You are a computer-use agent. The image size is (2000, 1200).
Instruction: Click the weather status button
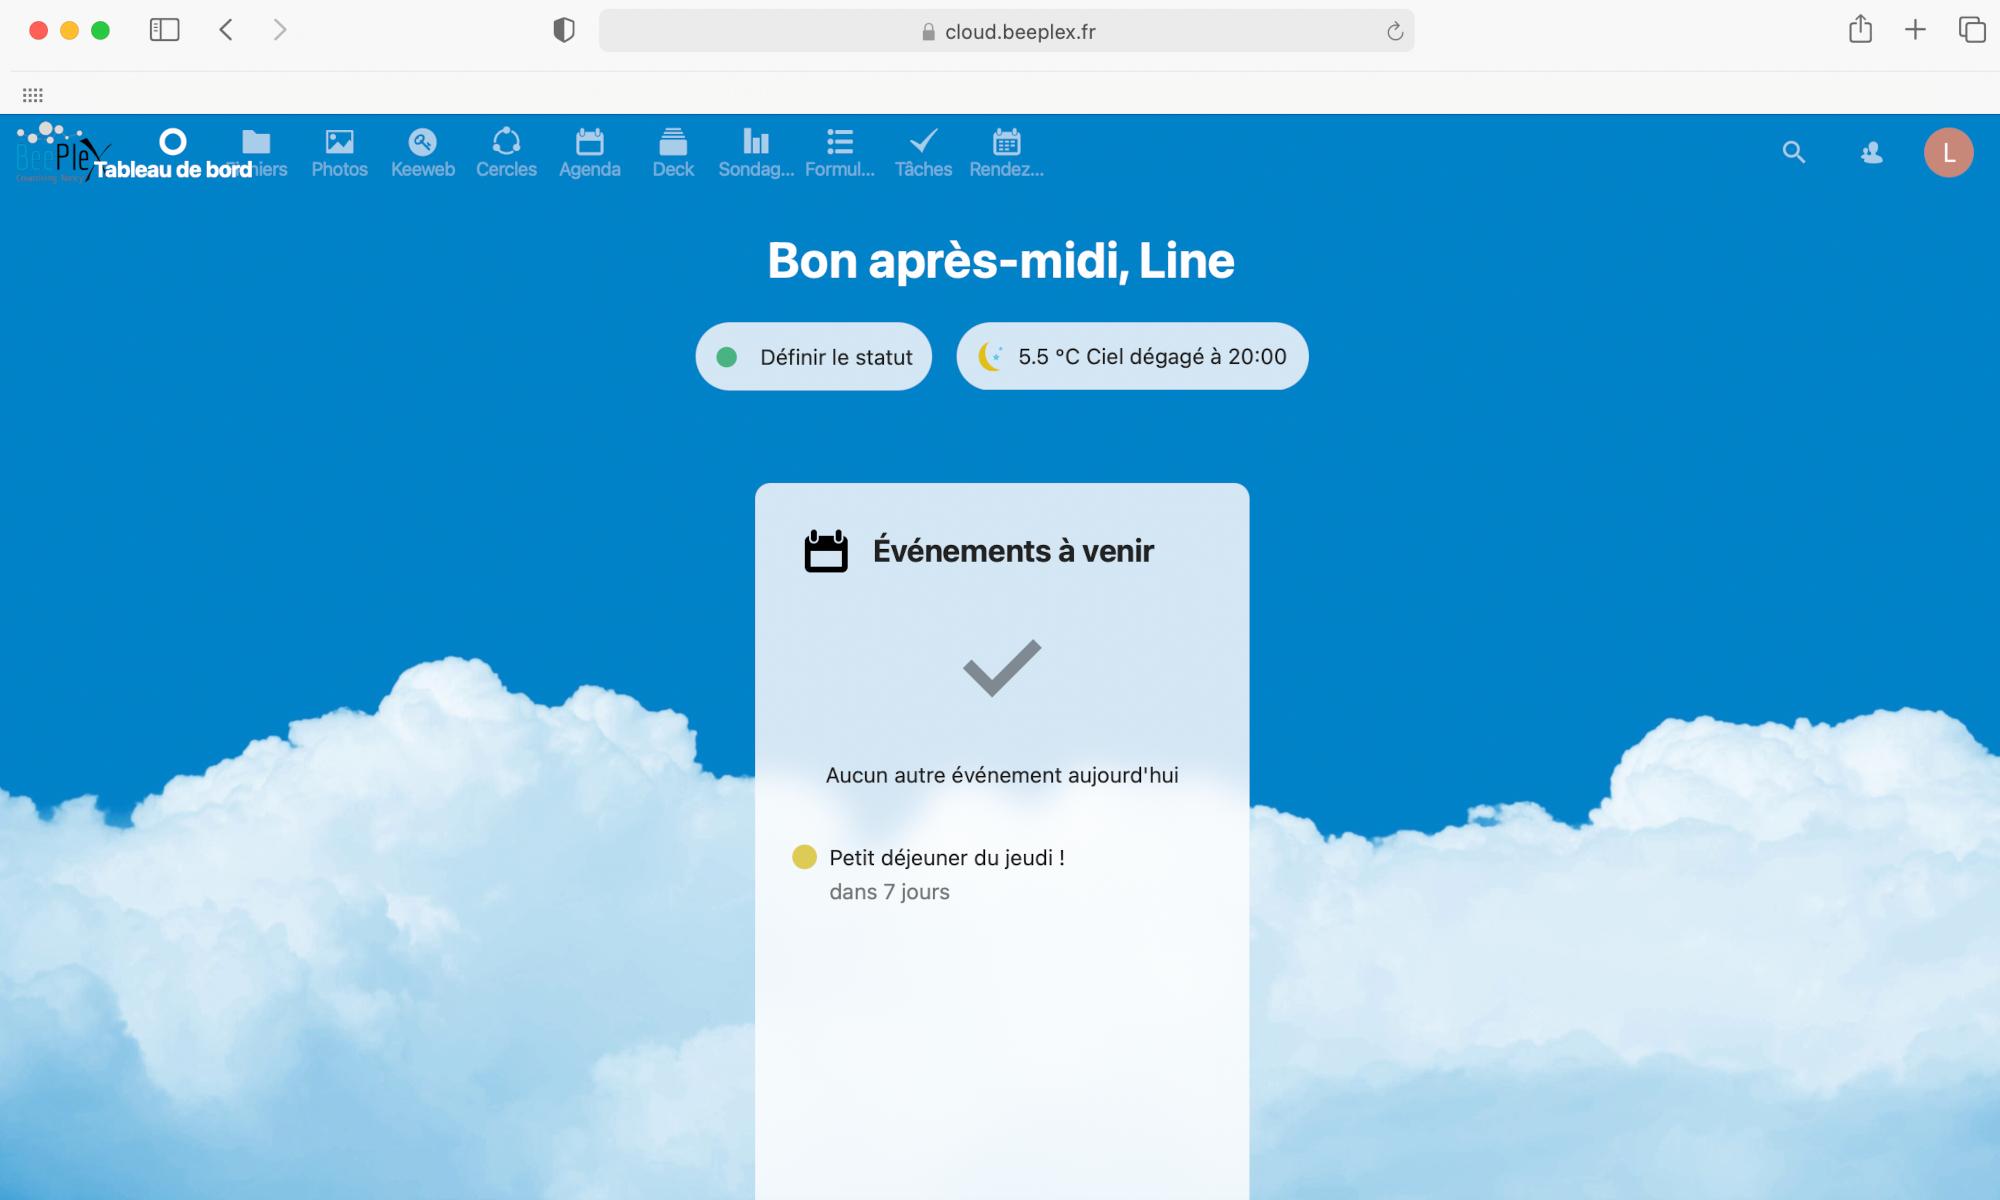point(1132,357)
